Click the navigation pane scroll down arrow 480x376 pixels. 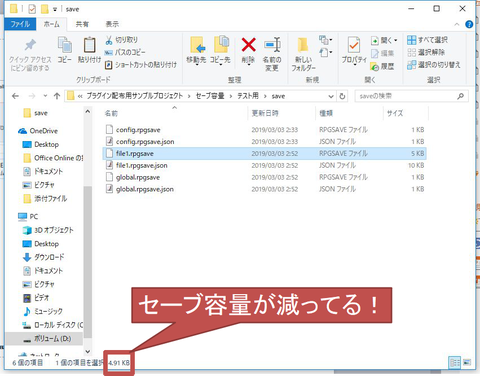point(88,351)
